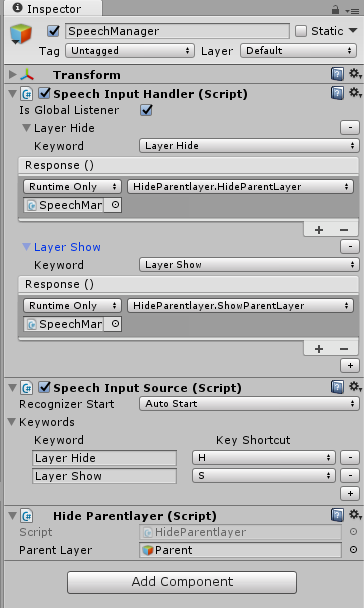Viewport: 364px width, 608px height.
Task: Click the HideParentlayer script reference field
Action: pyautogui.click(x=240, y=532)
